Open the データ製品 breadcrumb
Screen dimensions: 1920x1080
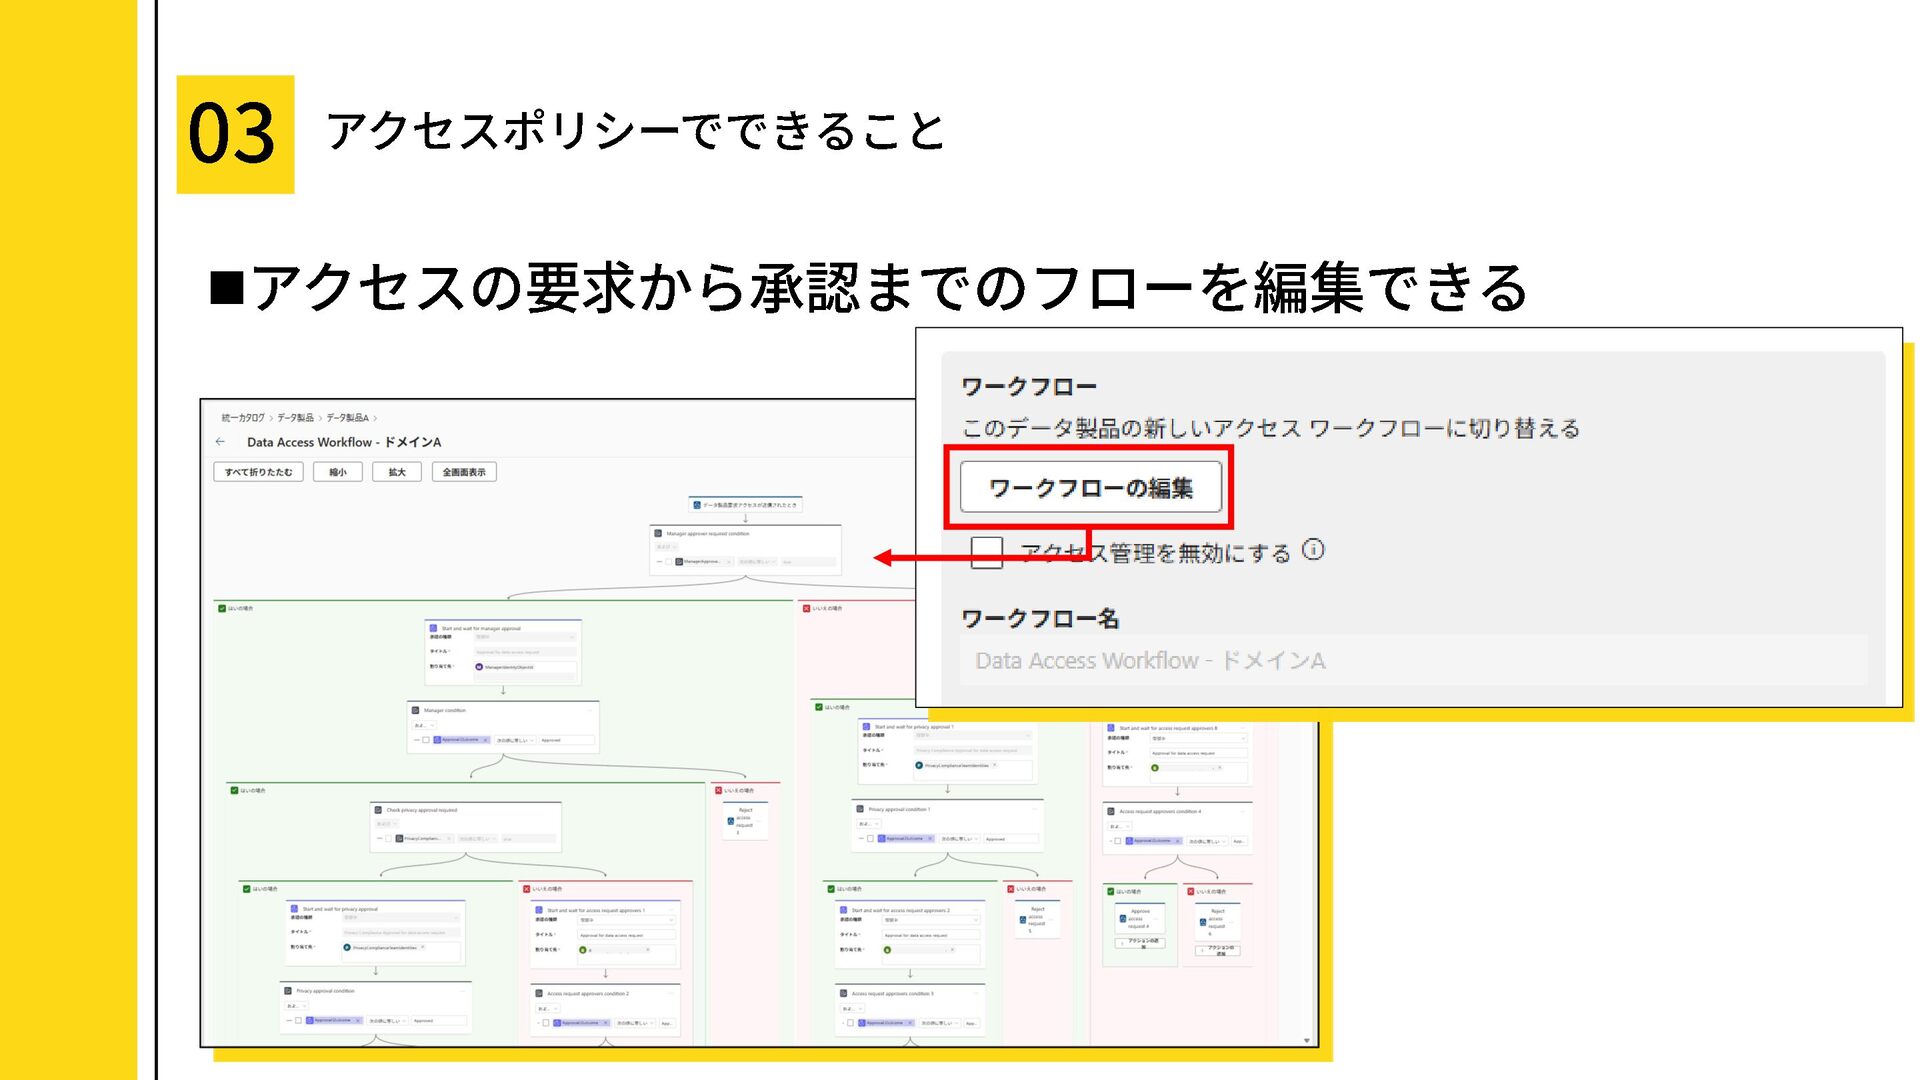(295, 418)
